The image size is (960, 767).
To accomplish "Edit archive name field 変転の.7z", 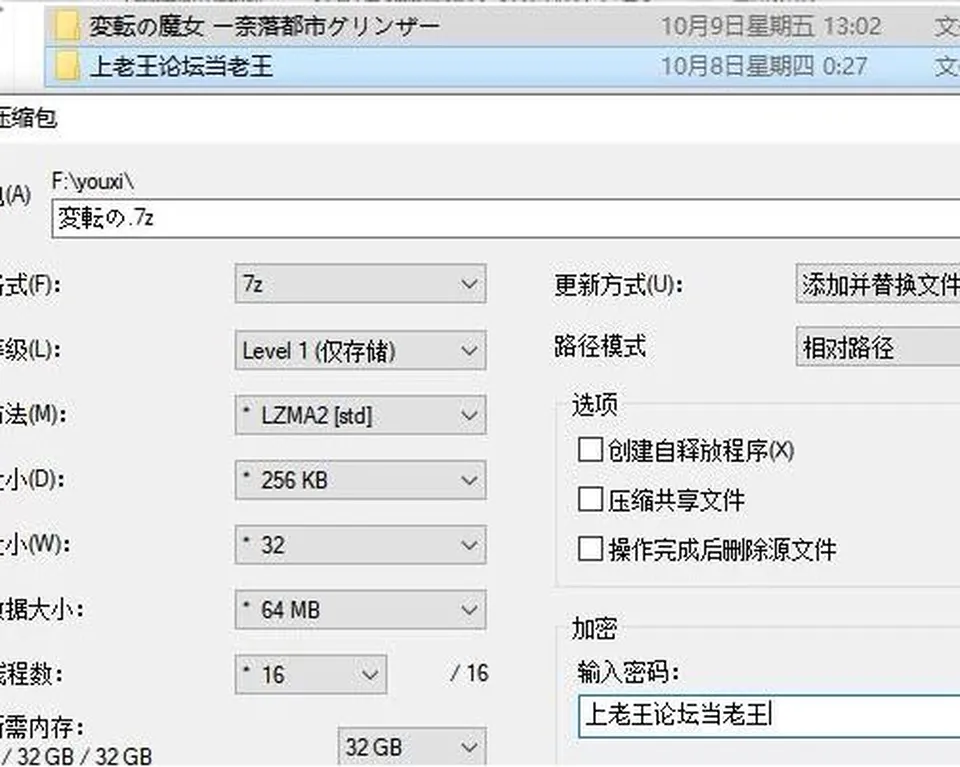I will (506, 219).
